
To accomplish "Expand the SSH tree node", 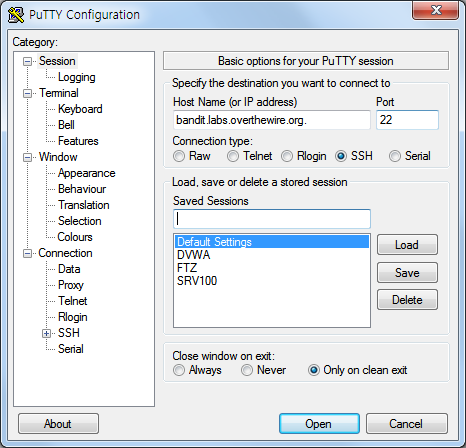I will (47, 333).
